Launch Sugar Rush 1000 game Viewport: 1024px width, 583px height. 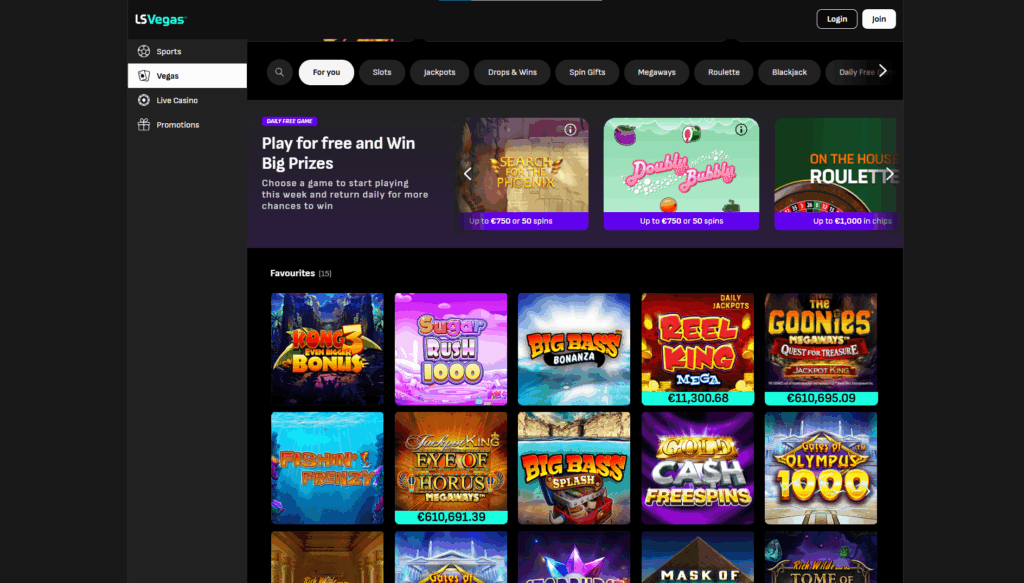tap(451, 349)
